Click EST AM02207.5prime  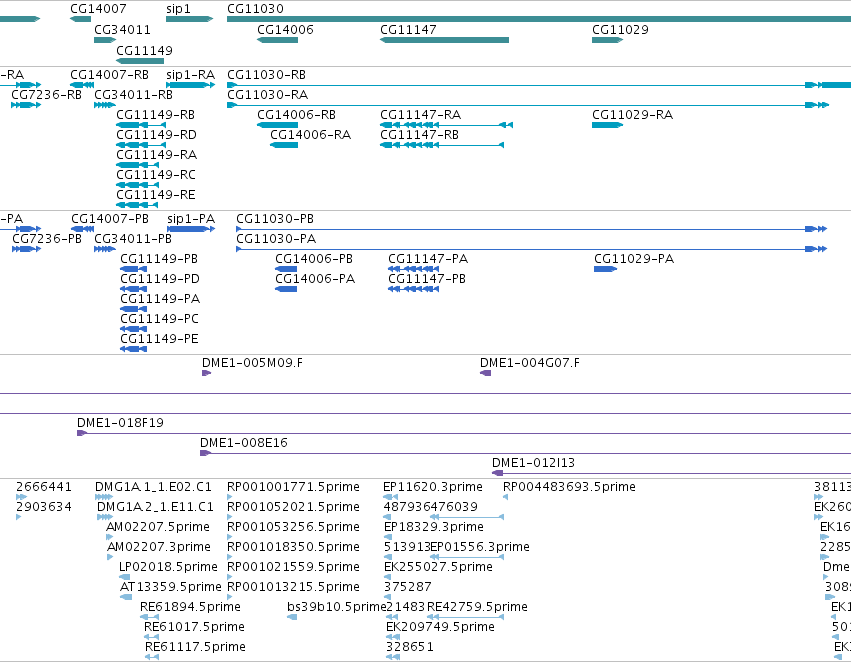coord(109,537)
